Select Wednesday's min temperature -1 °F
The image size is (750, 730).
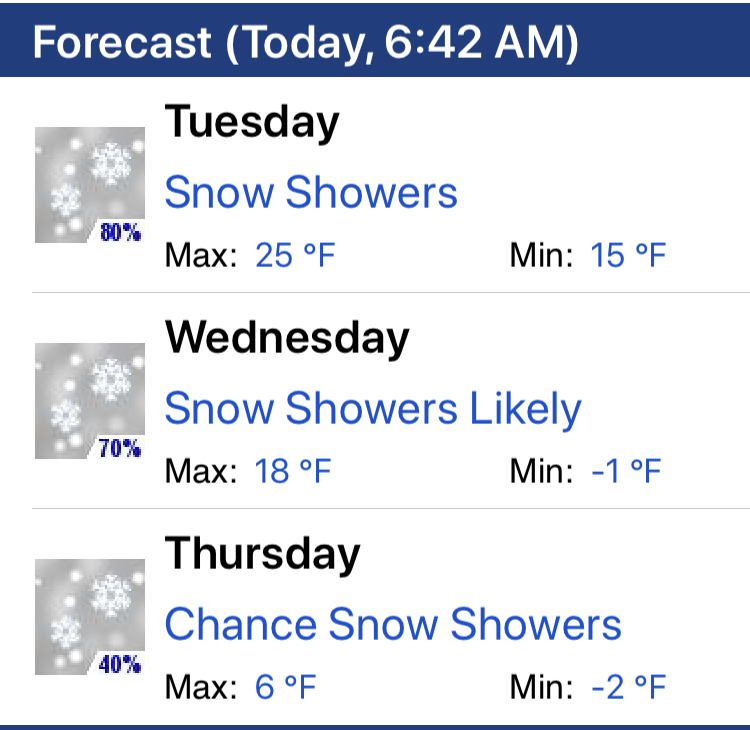[x=626, y=471]
